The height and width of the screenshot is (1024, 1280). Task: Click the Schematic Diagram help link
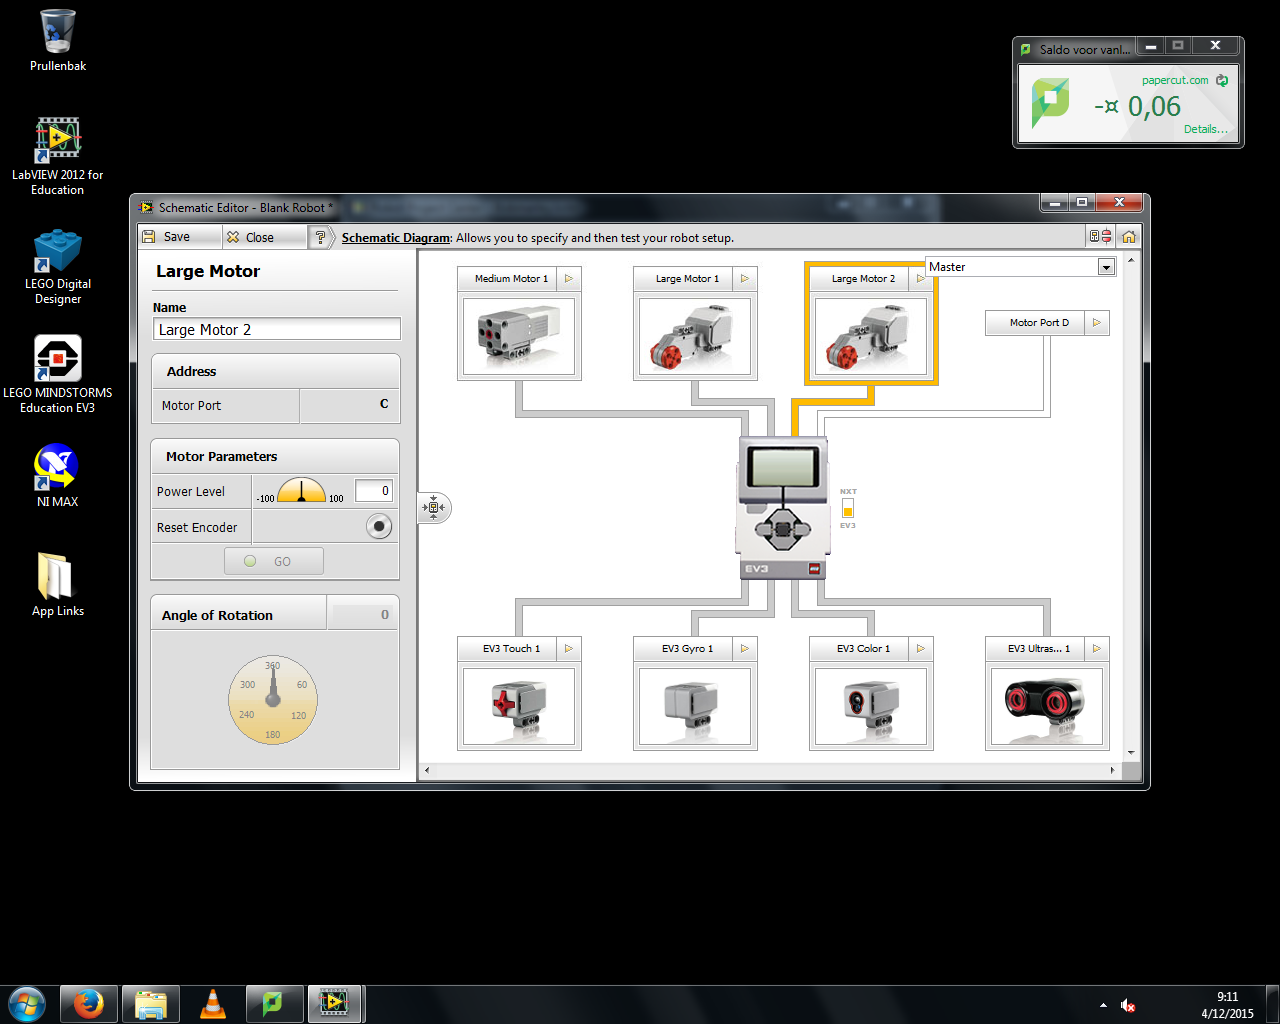pyautogui.click(x=396, y=238)
